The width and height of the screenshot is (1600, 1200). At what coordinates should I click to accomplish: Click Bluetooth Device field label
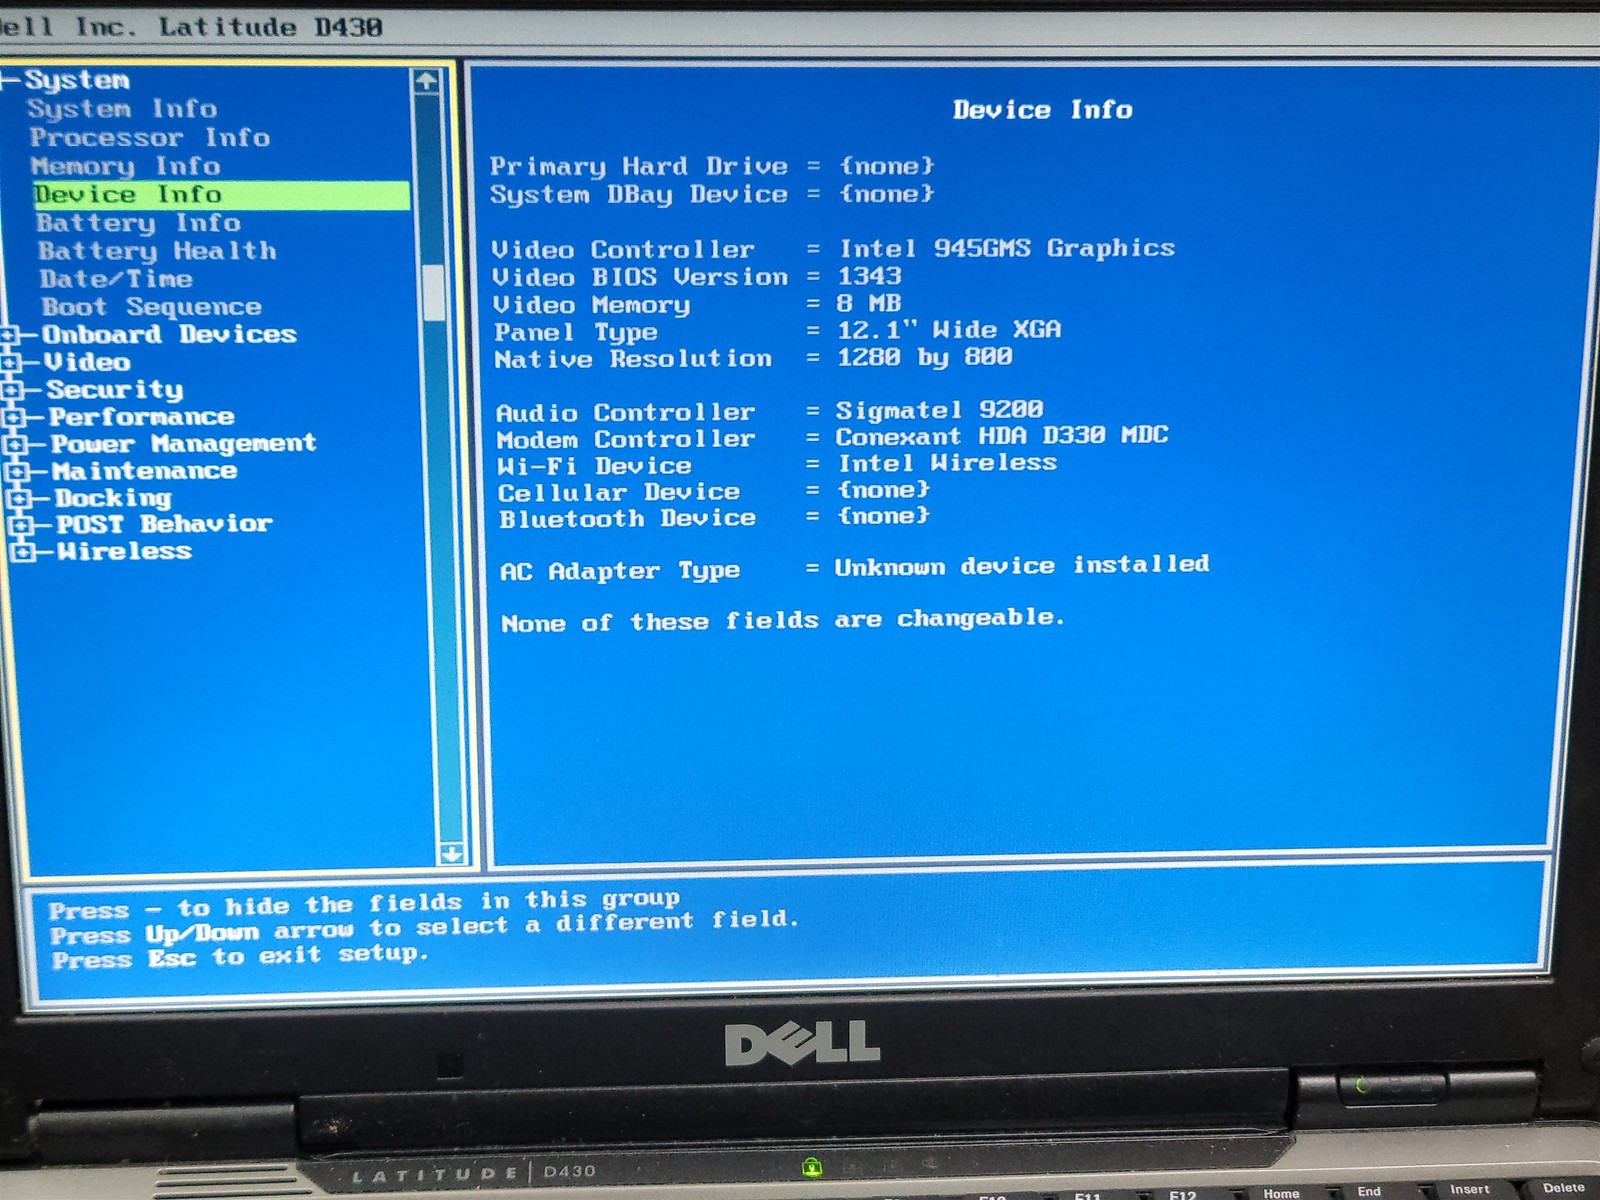point(627,519)
